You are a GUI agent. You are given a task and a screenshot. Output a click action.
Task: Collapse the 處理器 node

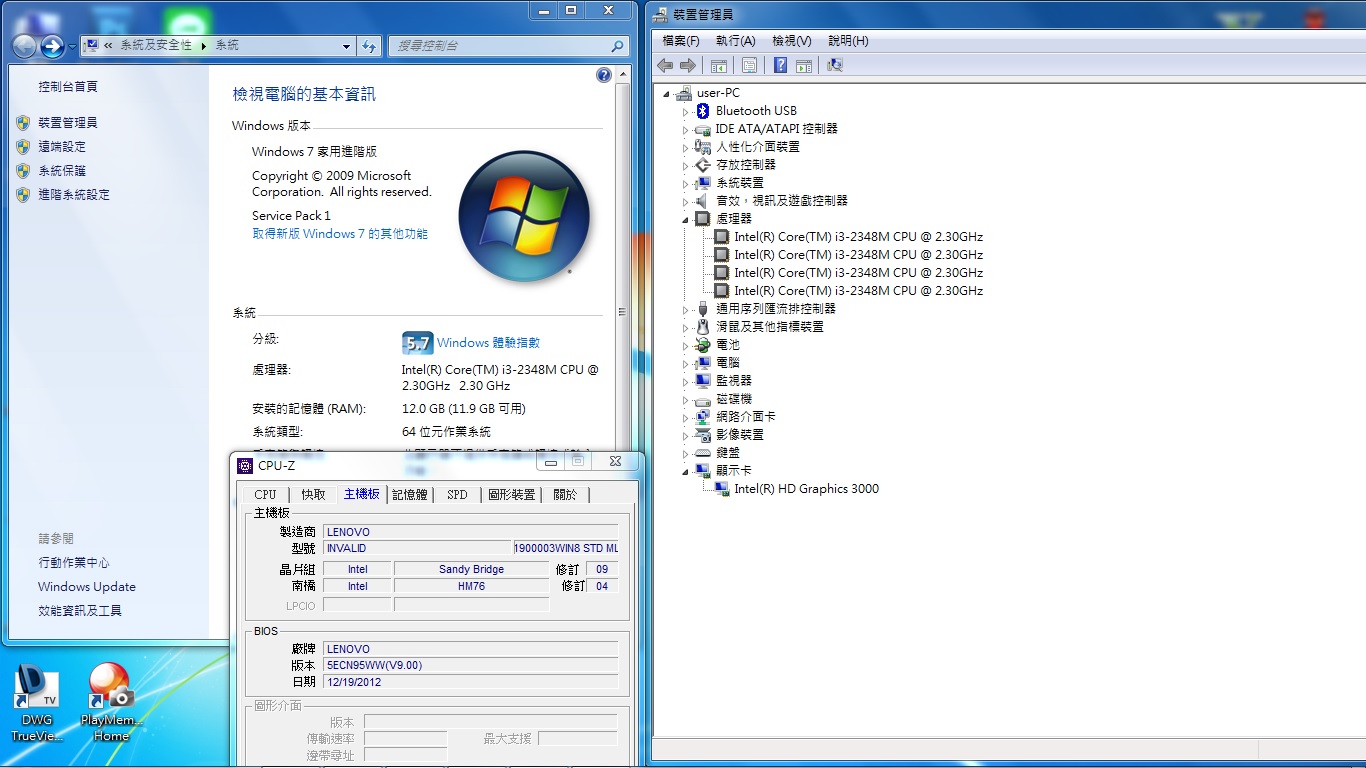coord(686,219)
